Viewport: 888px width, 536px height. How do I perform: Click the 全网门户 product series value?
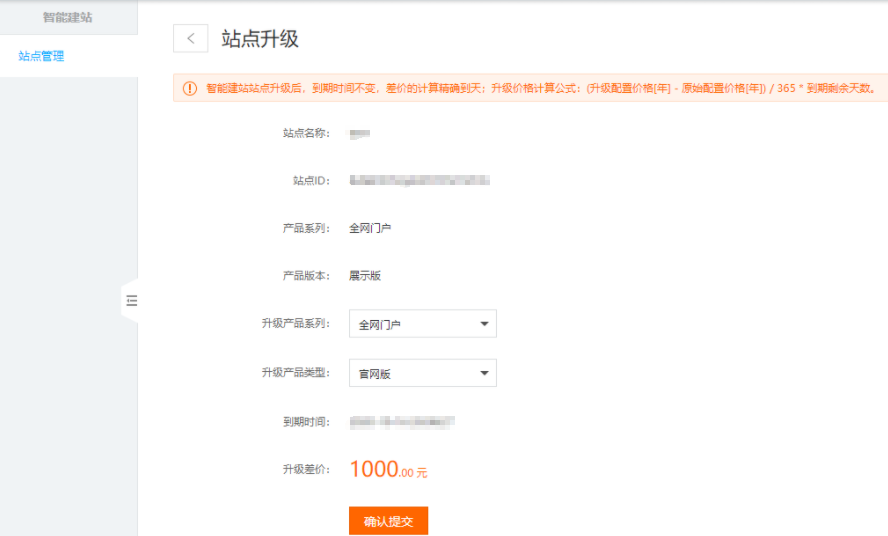[x=370, y=228]
